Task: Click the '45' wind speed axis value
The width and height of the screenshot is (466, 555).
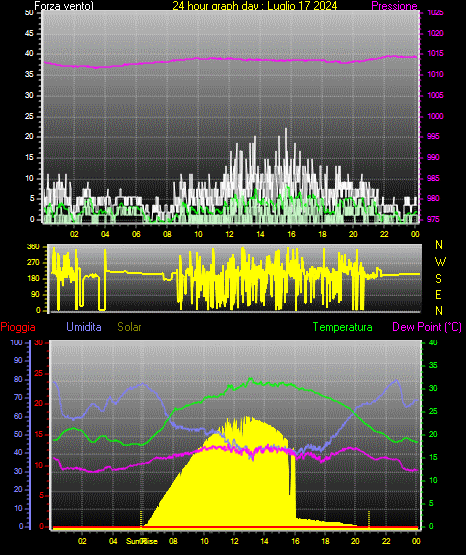Action: click(x=29, y=33)
